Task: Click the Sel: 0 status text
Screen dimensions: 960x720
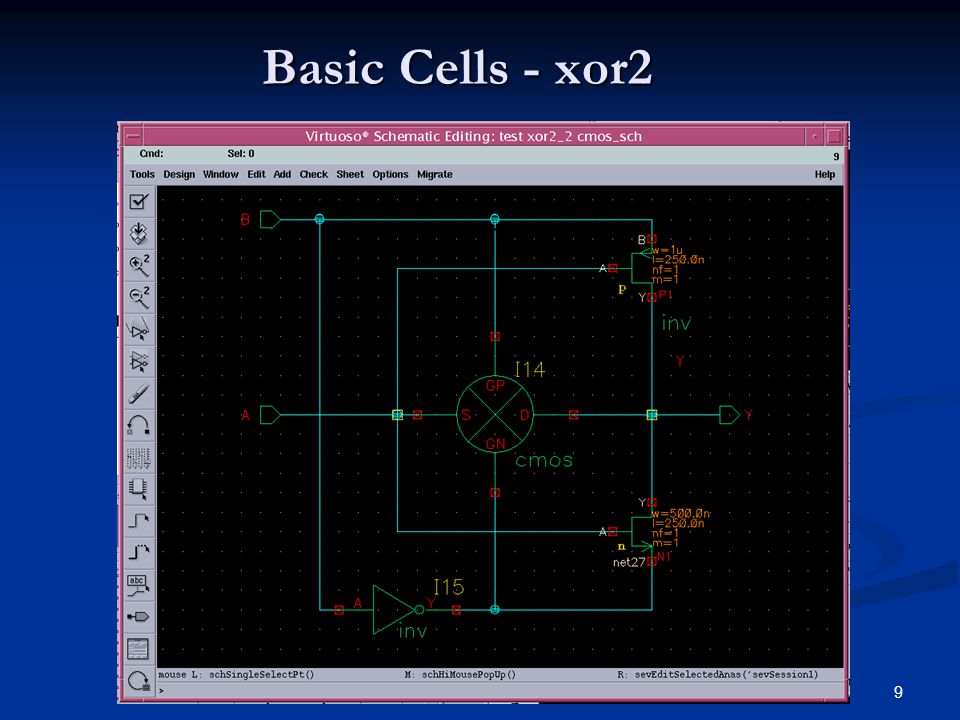Action: pyautogui.click(x=241, y=154)
